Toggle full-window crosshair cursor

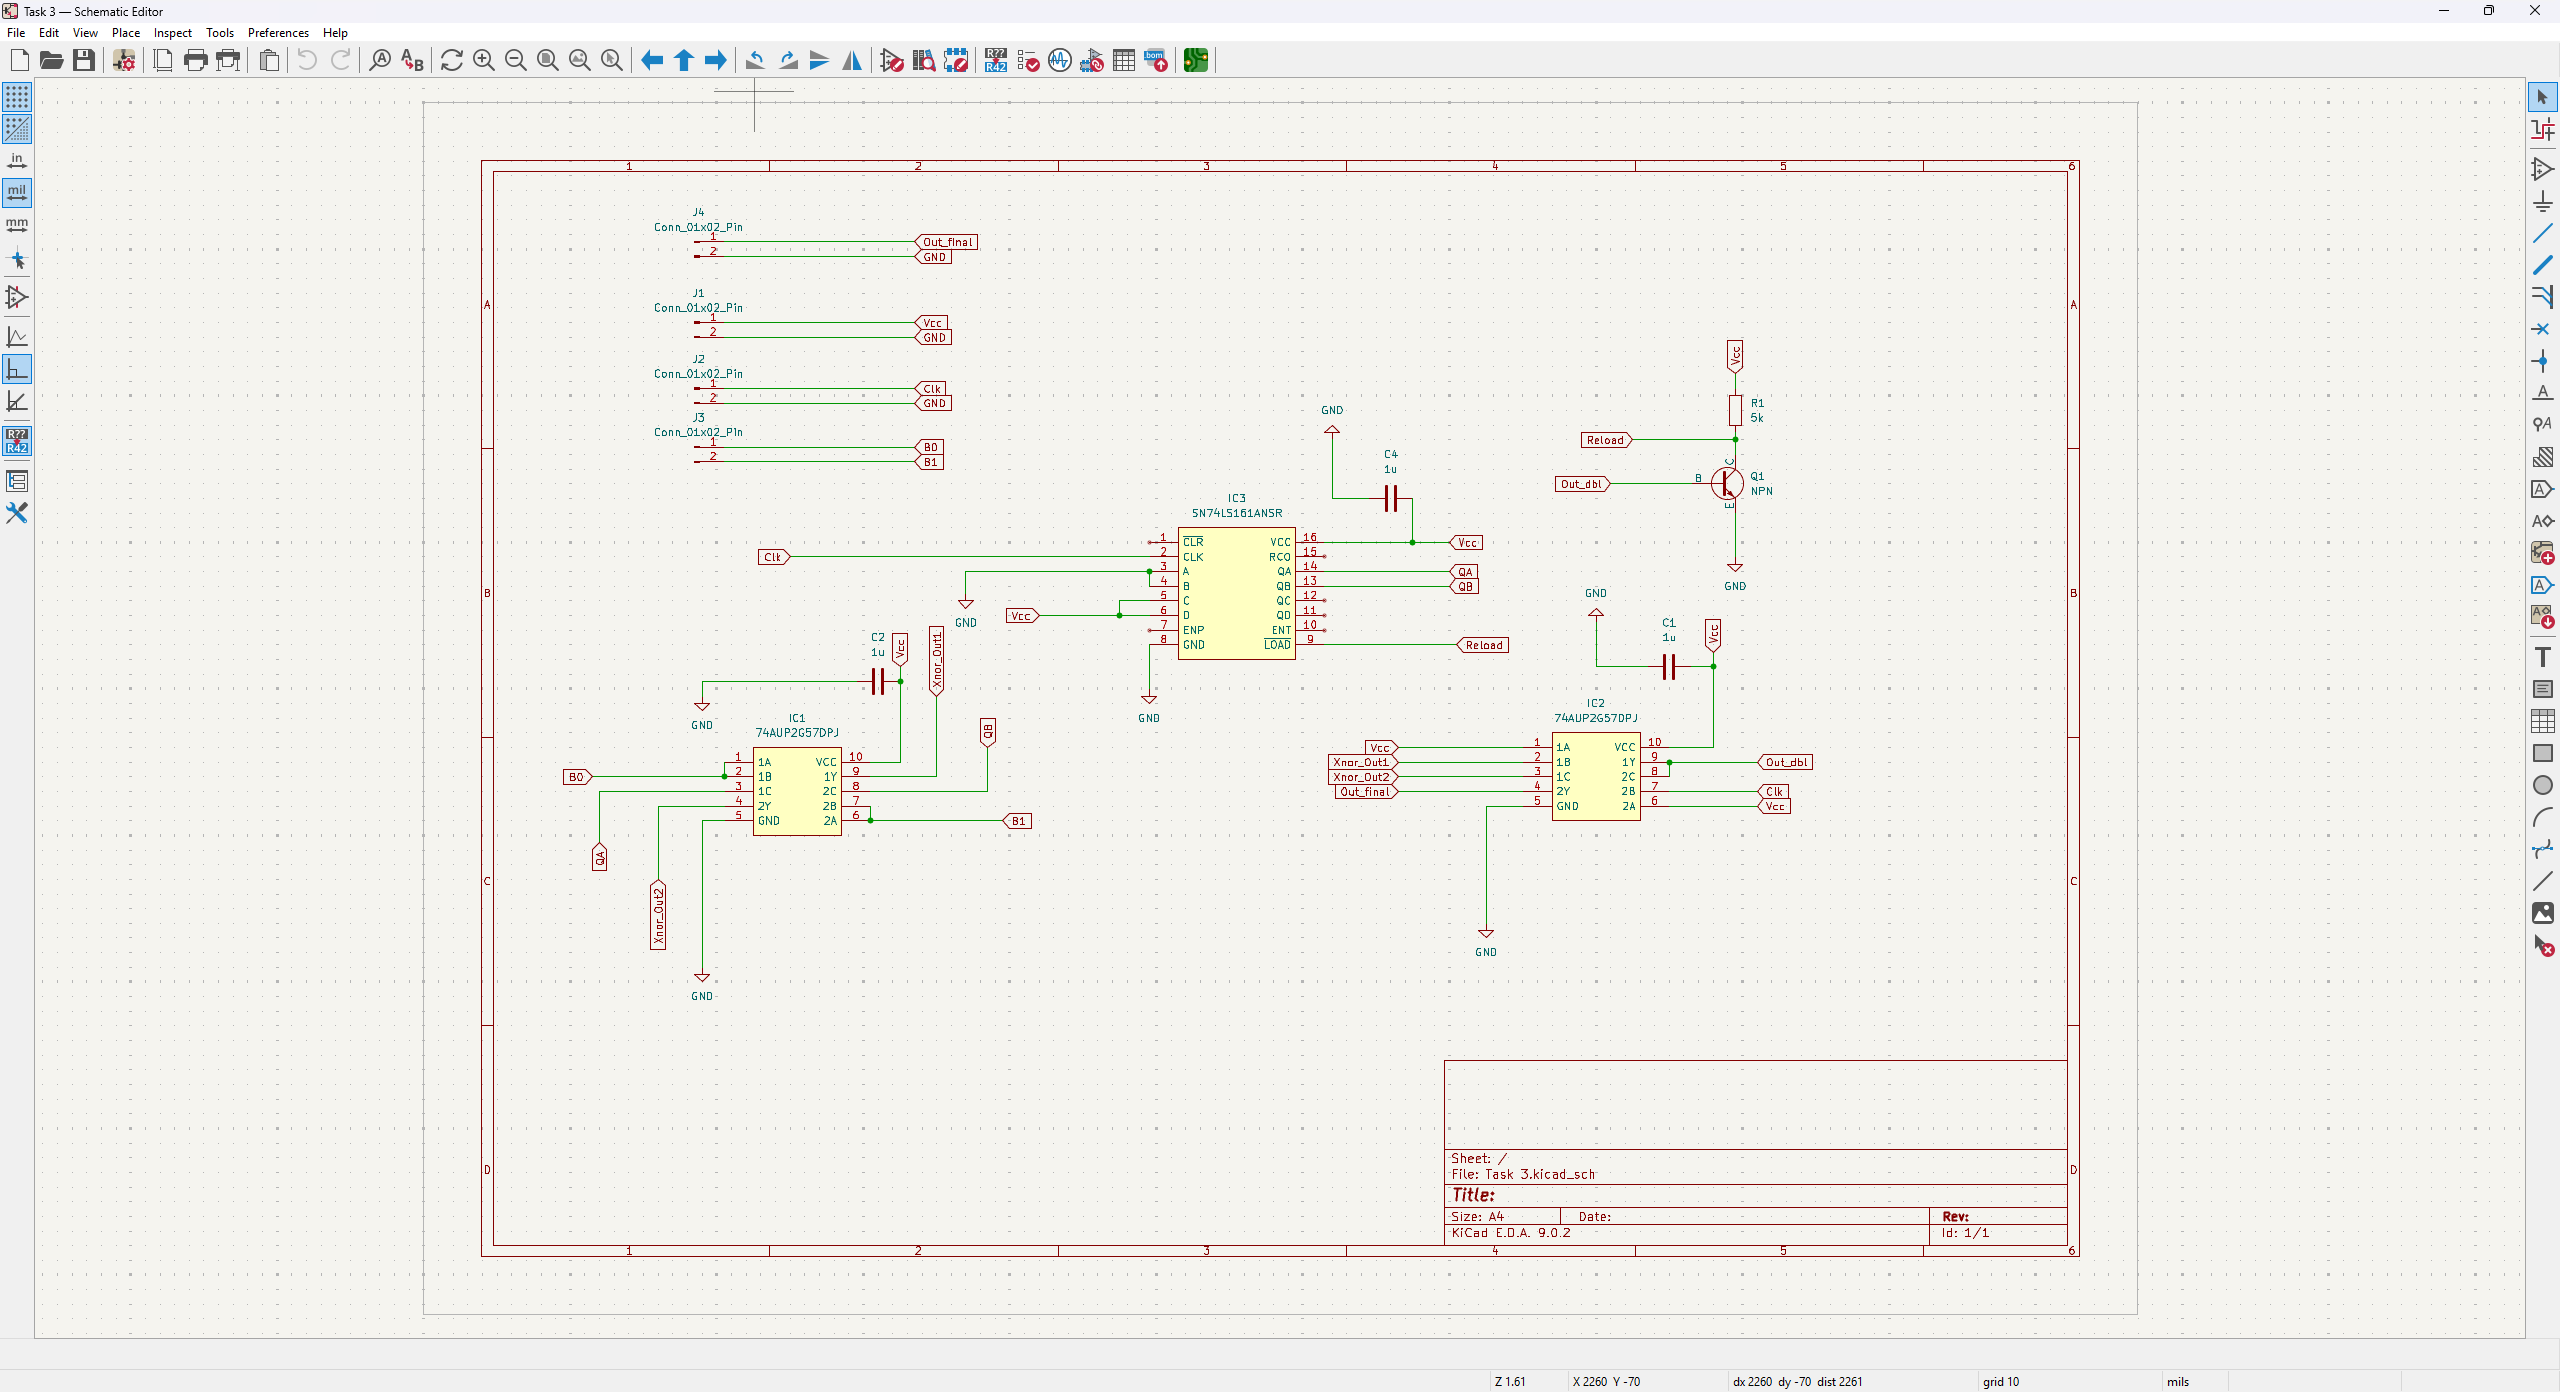(x=17, y=260)
